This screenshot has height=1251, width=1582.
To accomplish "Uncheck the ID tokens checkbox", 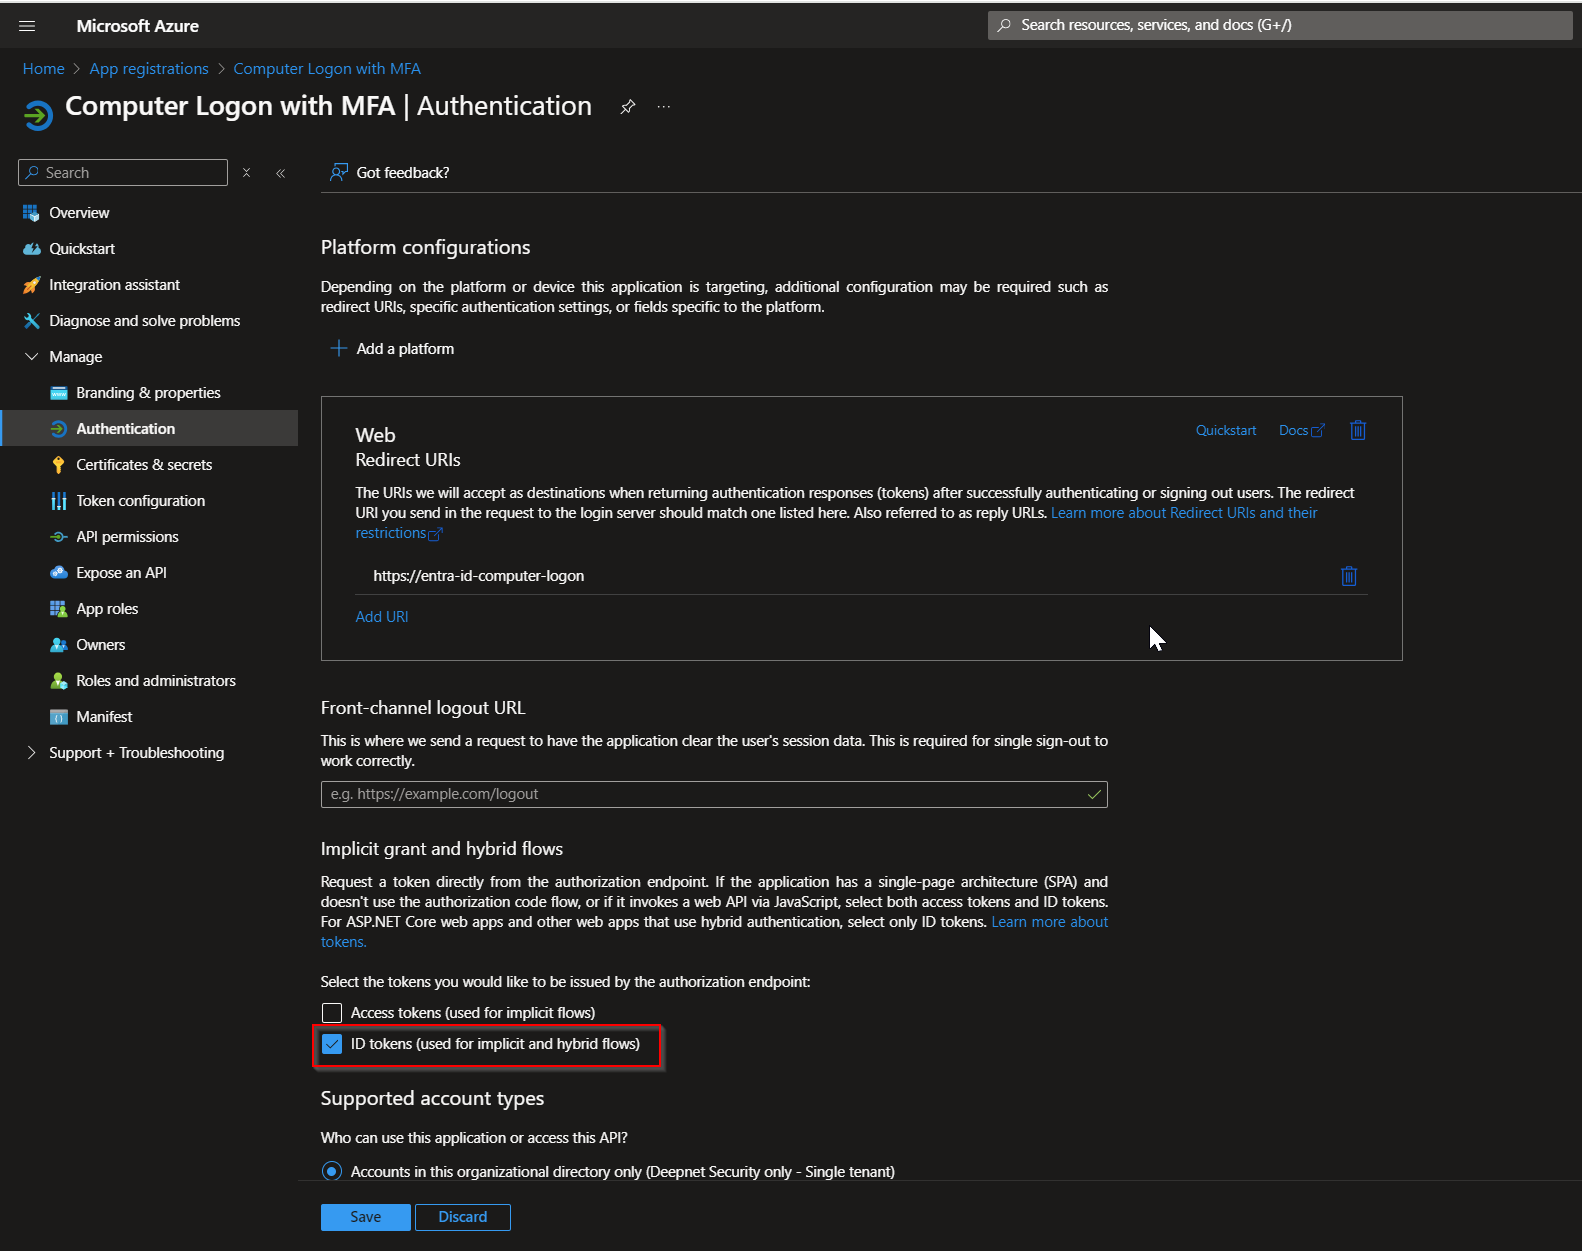I will 332,1044.
